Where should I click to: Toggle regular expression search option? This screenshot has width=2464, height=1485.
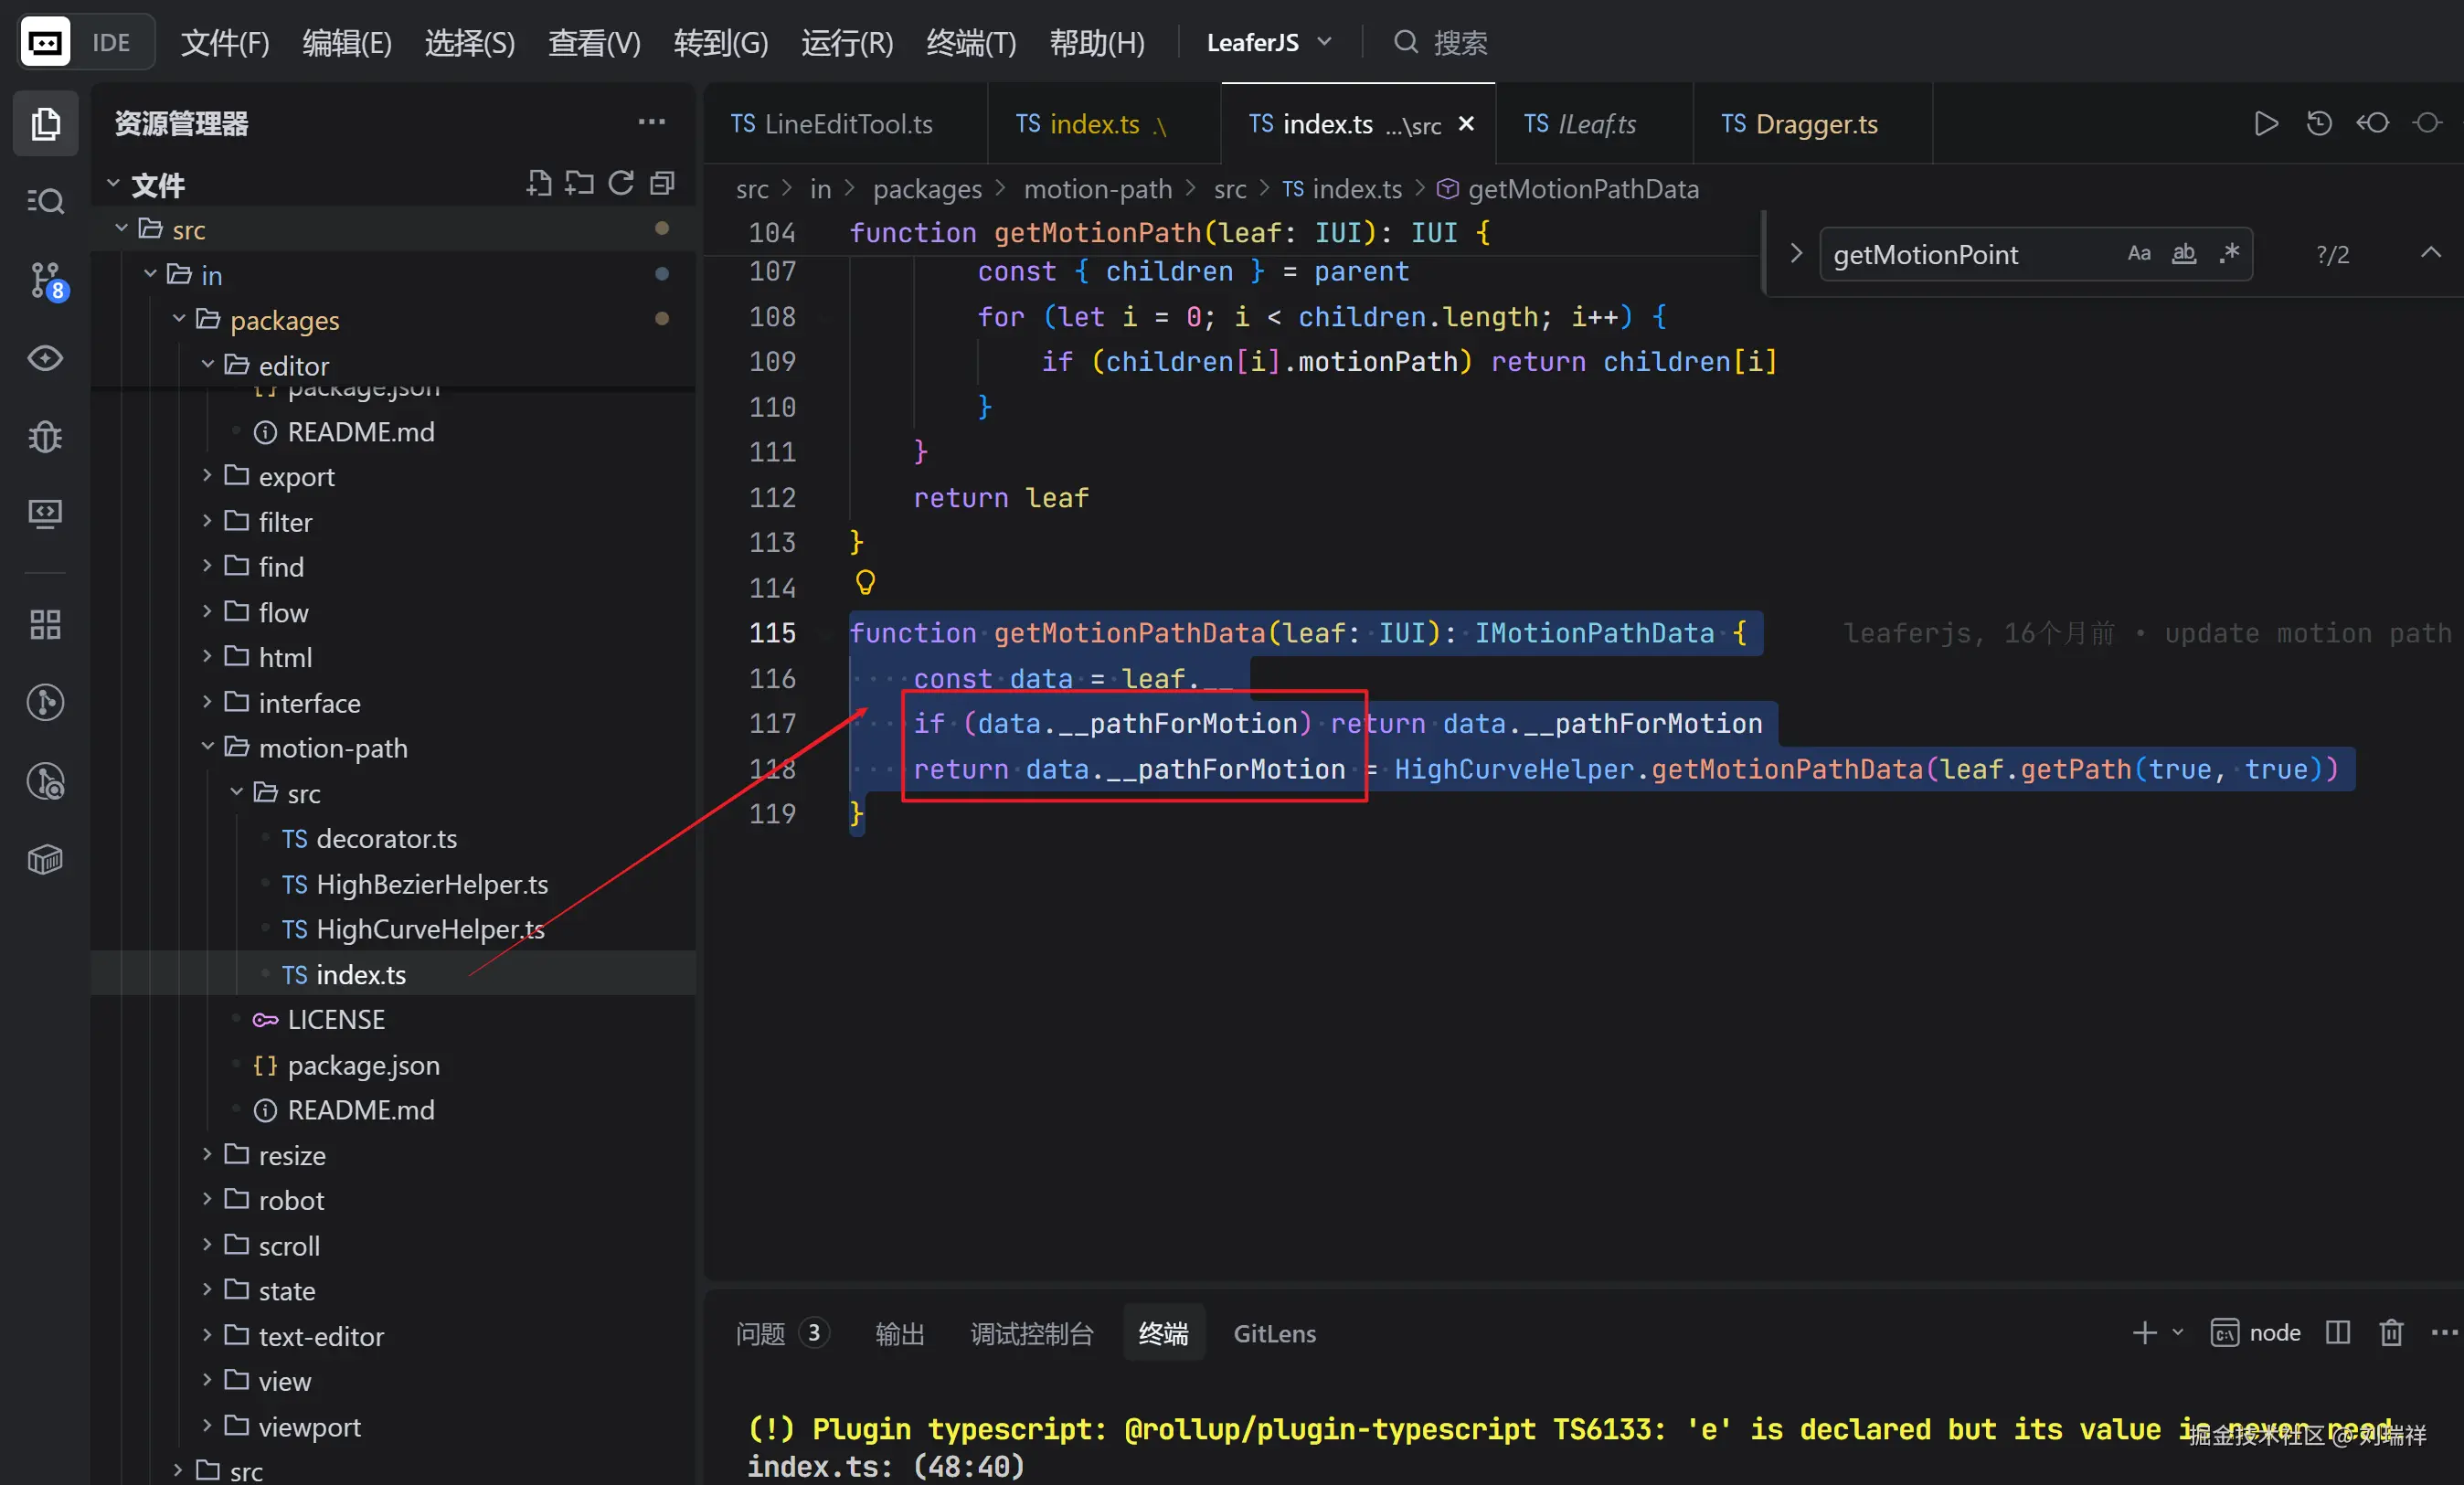[2229, 254]
